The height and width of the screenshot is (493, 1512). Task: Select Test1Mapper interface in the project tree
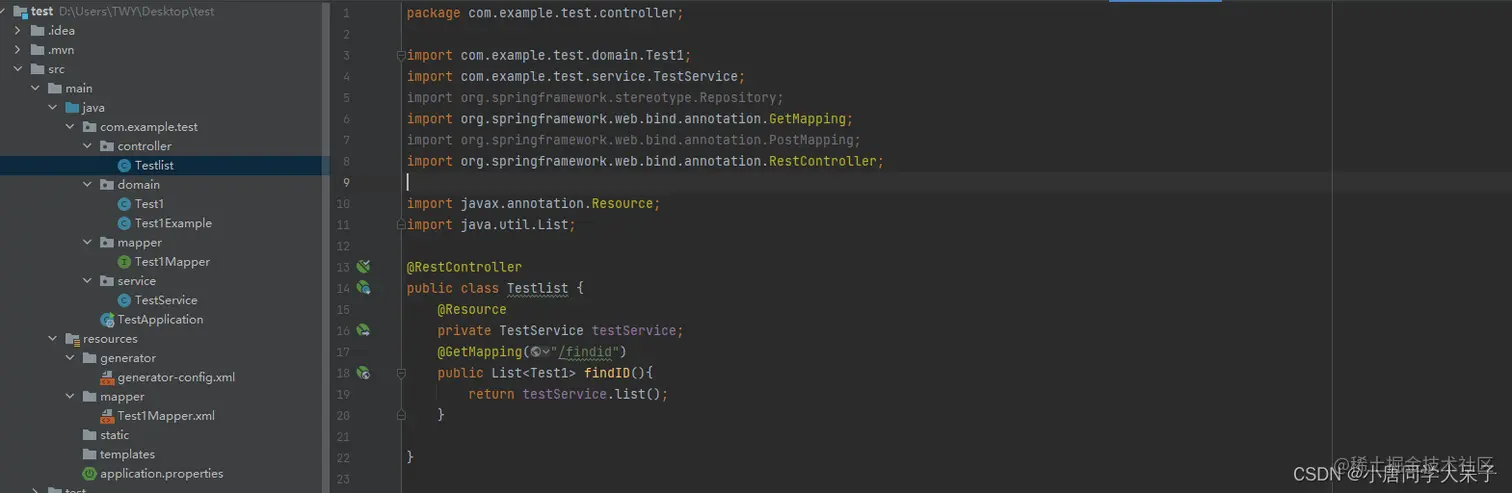[172, 262]
